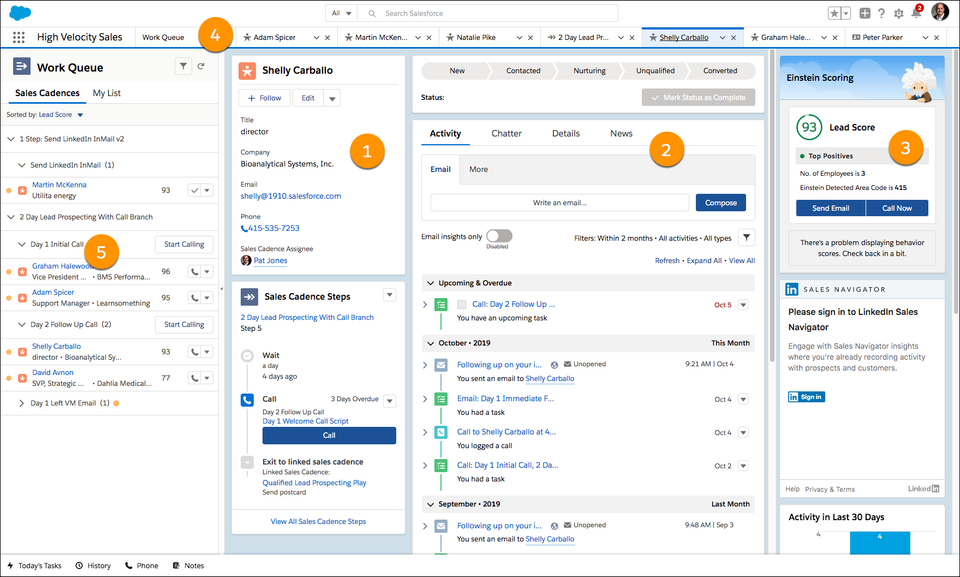This screenshot has height=577, width=960.
Task: View alerts with the notification bell icon
Action: click(917, 12)
